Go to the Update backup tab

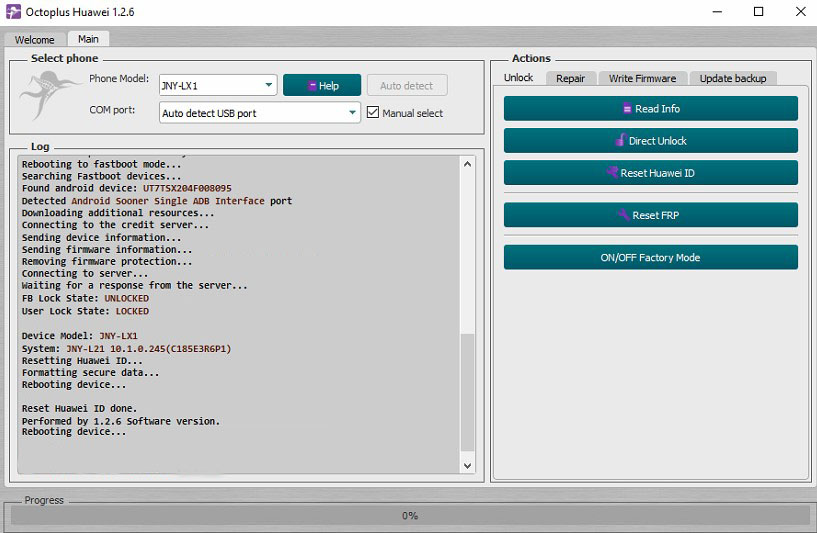click(x=733, y=78)
